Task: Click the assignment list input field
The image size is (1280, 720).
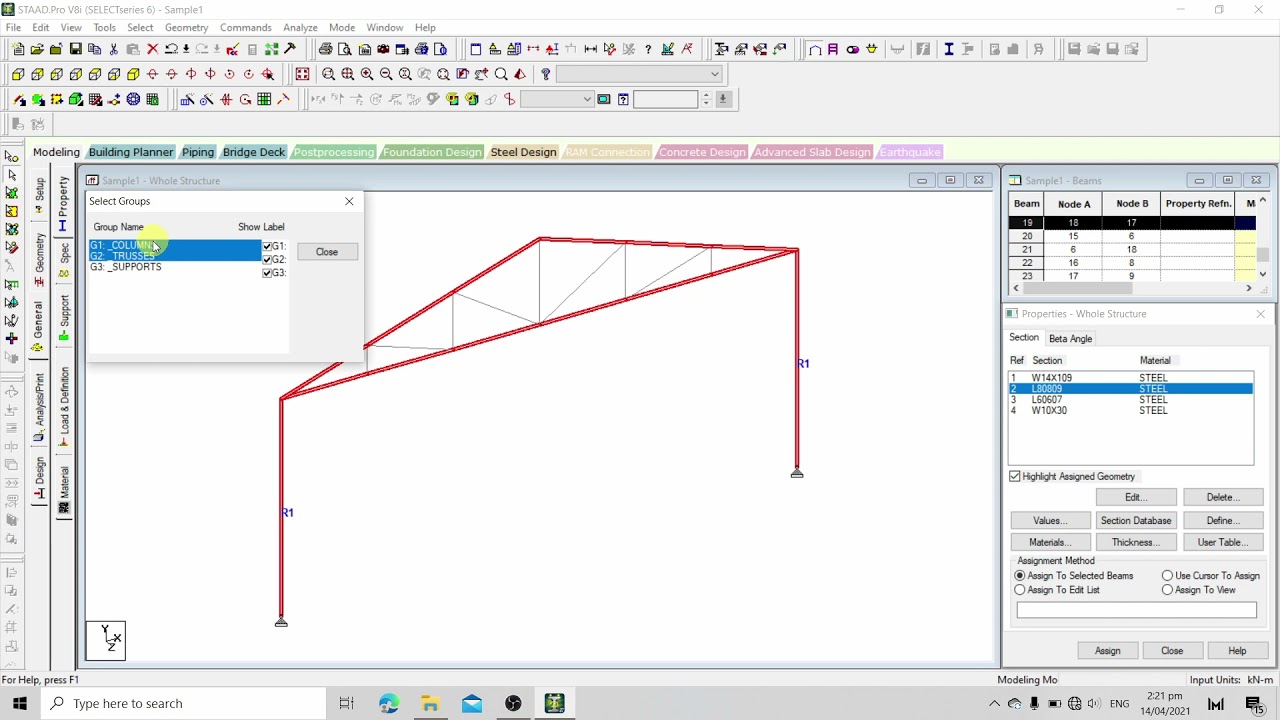Action: [1136, 610]
